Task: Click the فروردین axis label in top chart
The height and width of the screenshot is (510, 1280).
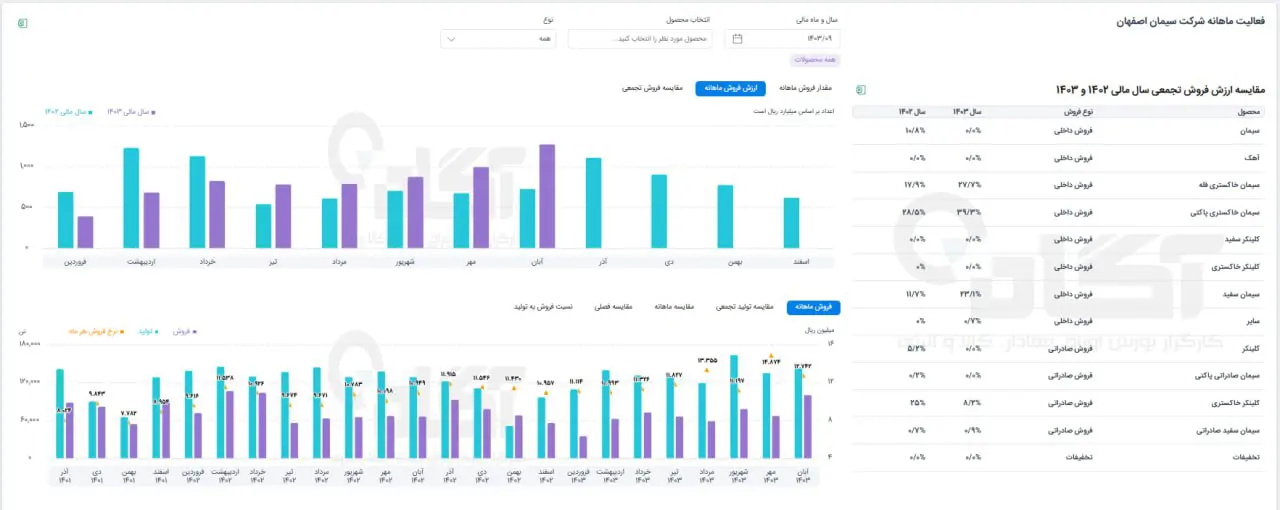Action: (x=77, y=261)
